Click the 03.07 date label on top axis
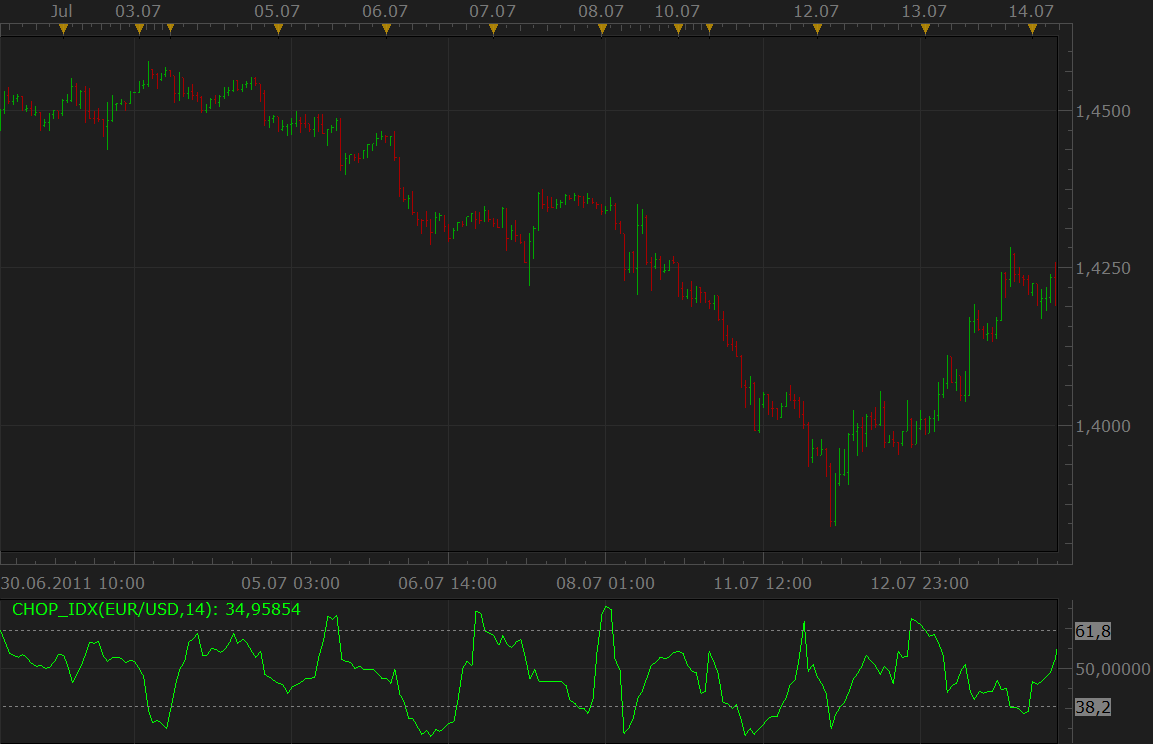Viewport: 1153px width, 744px height. pos(138,11)
